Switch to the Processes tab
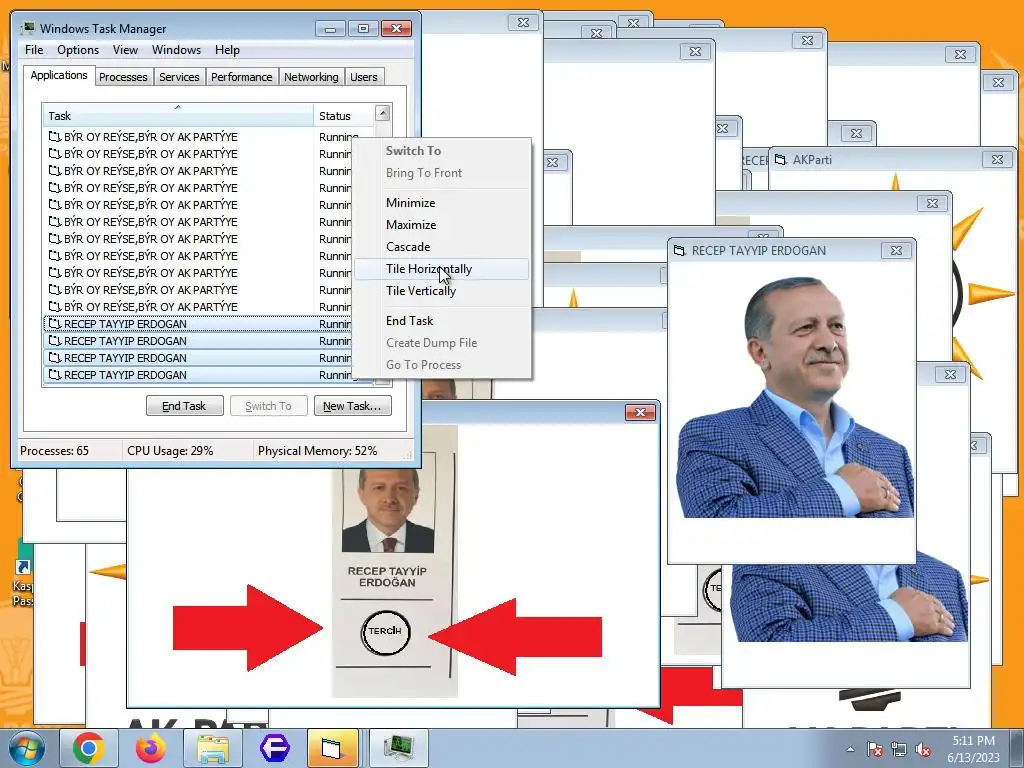 [x=123, y=77]
